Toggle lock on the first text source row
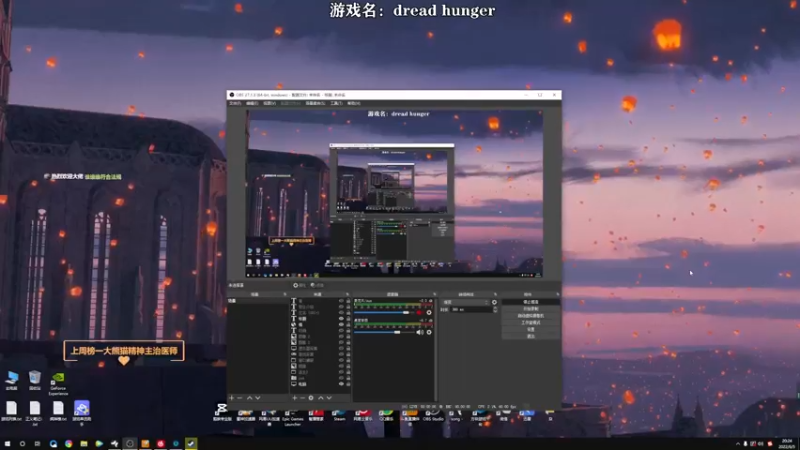 point(348,301)
